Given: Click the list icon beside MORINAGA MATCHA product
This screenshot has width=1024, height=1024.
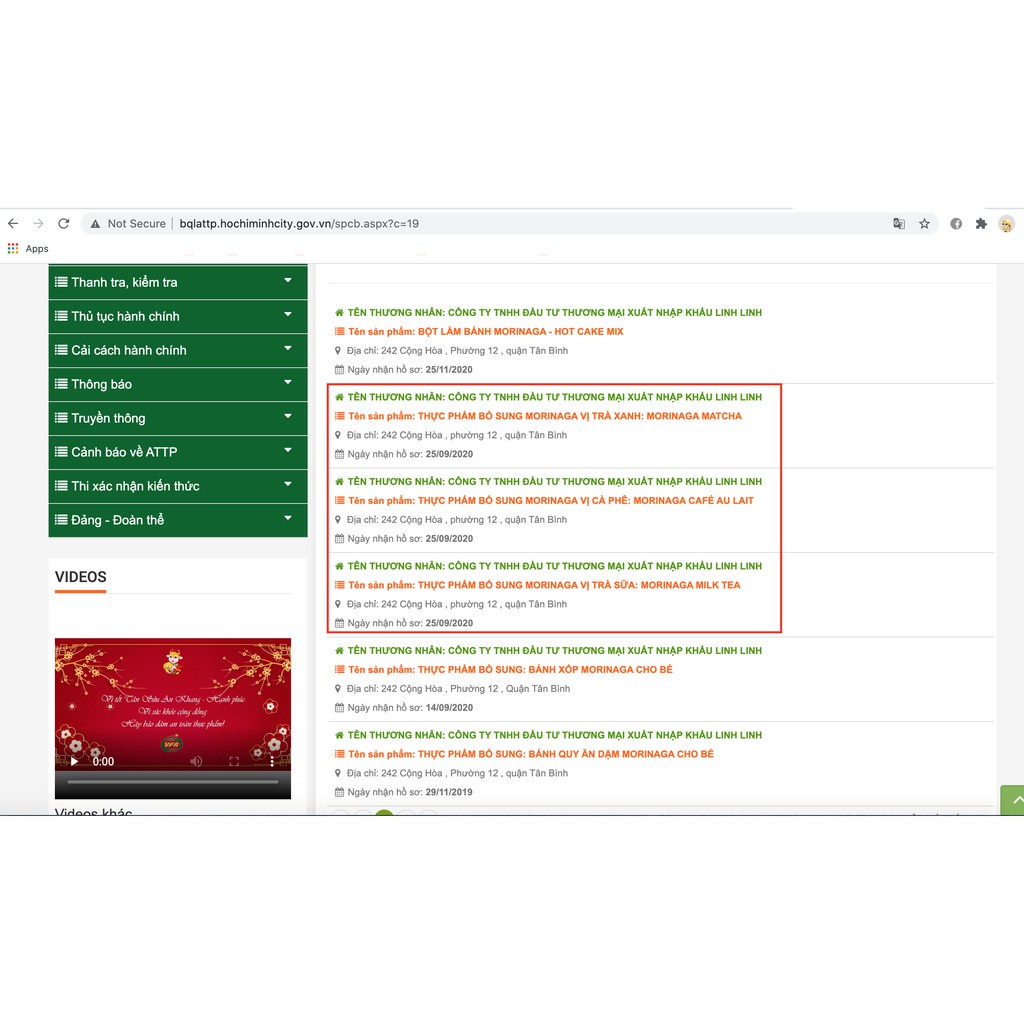Looking at the screenshot, I should coord(340,416).
